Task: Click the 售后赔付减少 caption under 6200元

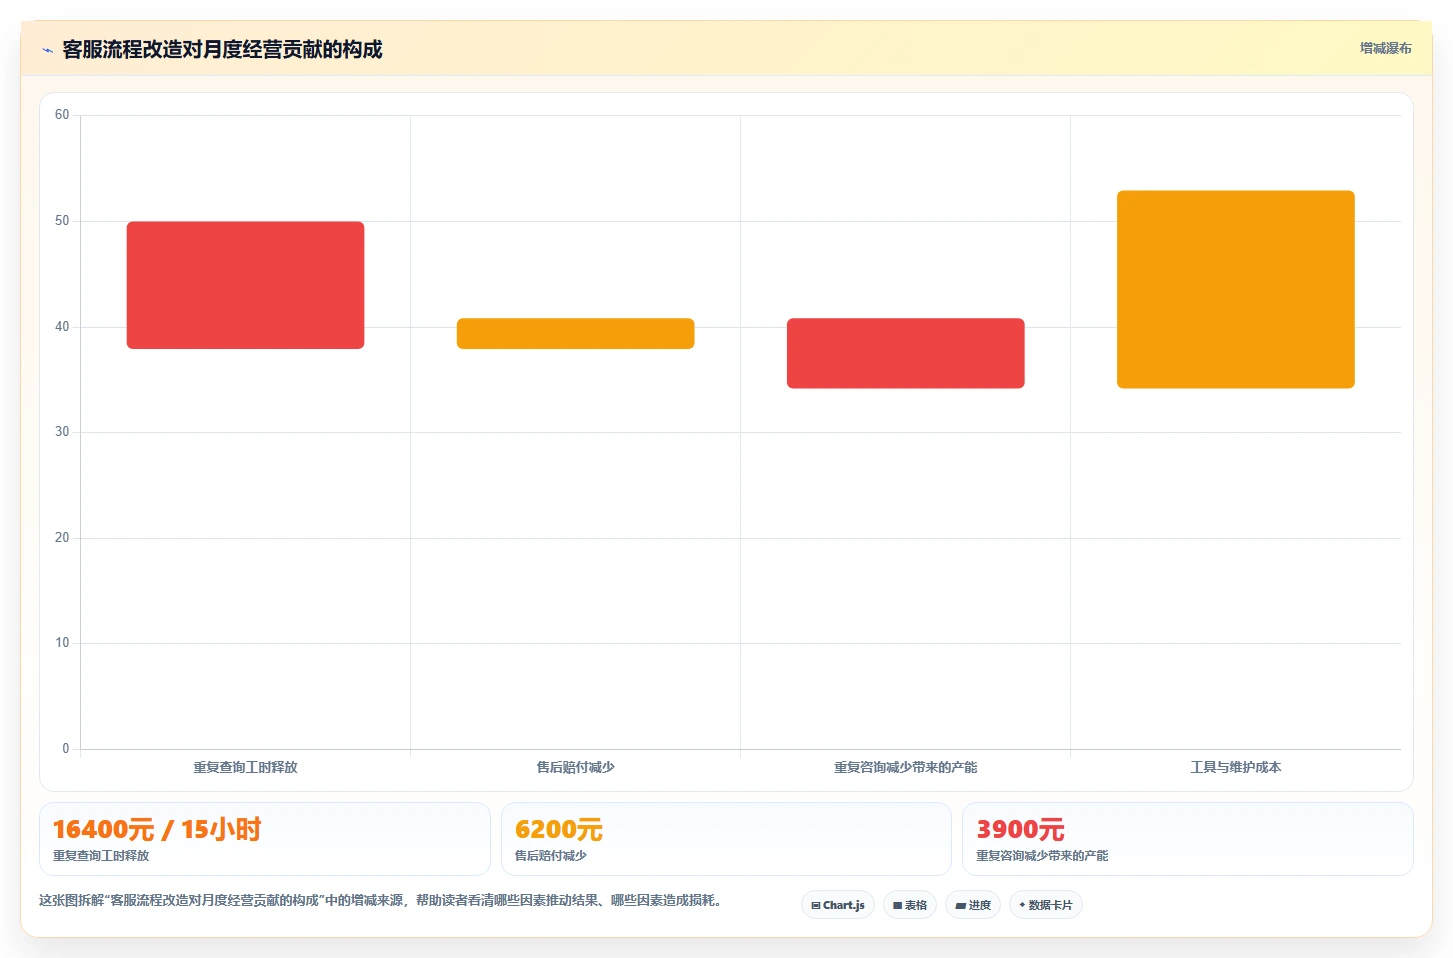Action: [x=550, y=856]
